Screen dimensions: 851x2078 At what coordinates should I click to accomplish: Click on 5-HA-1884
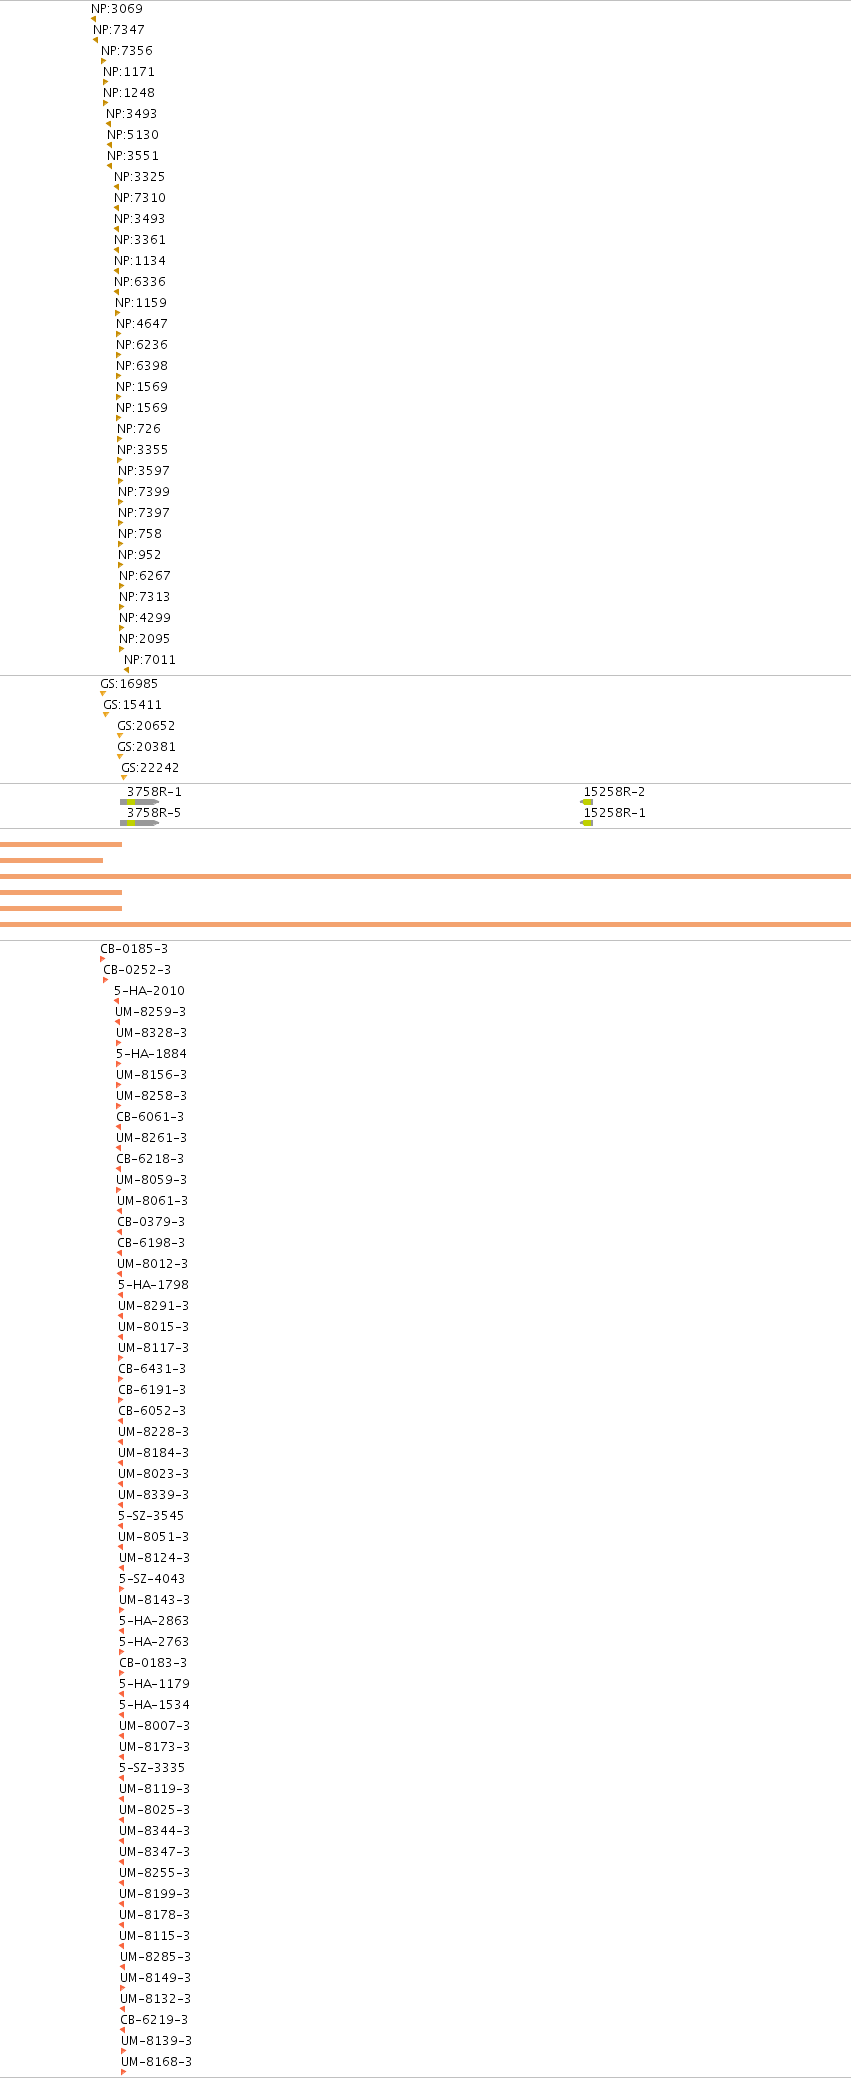[151, 1054]
